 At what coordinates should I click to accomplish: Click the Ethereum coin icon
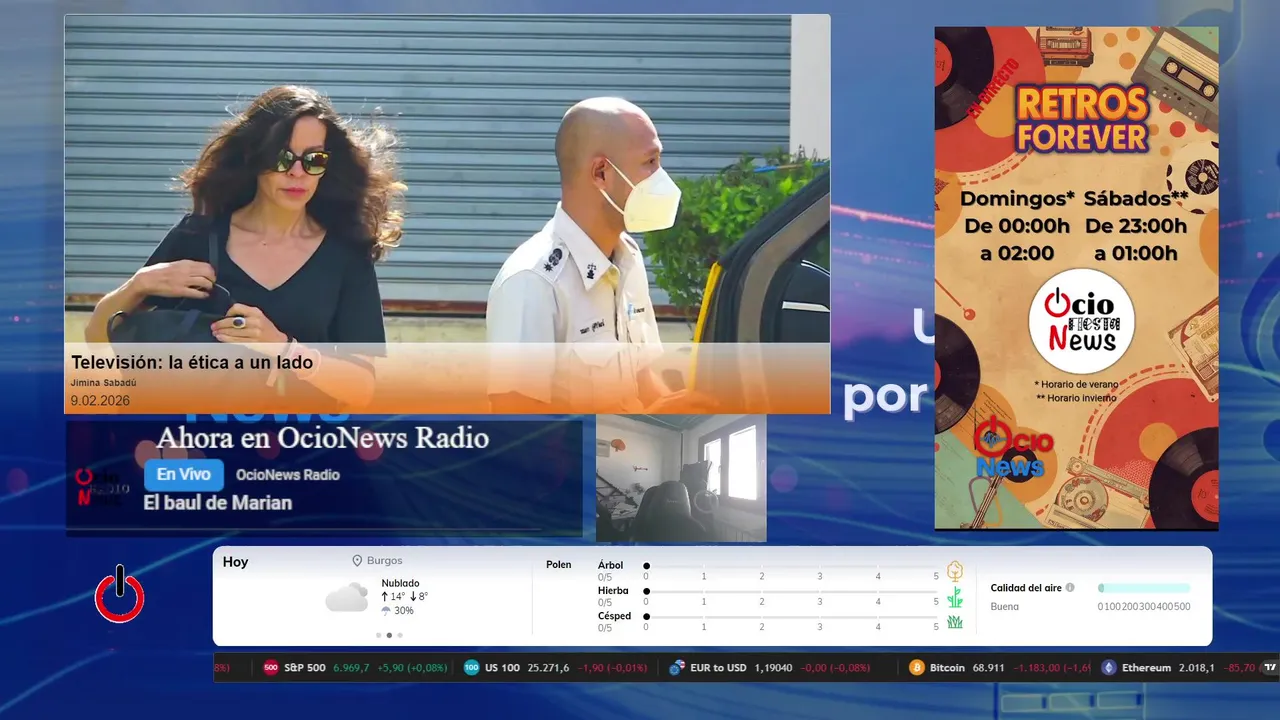click(x=1108, y=668)
